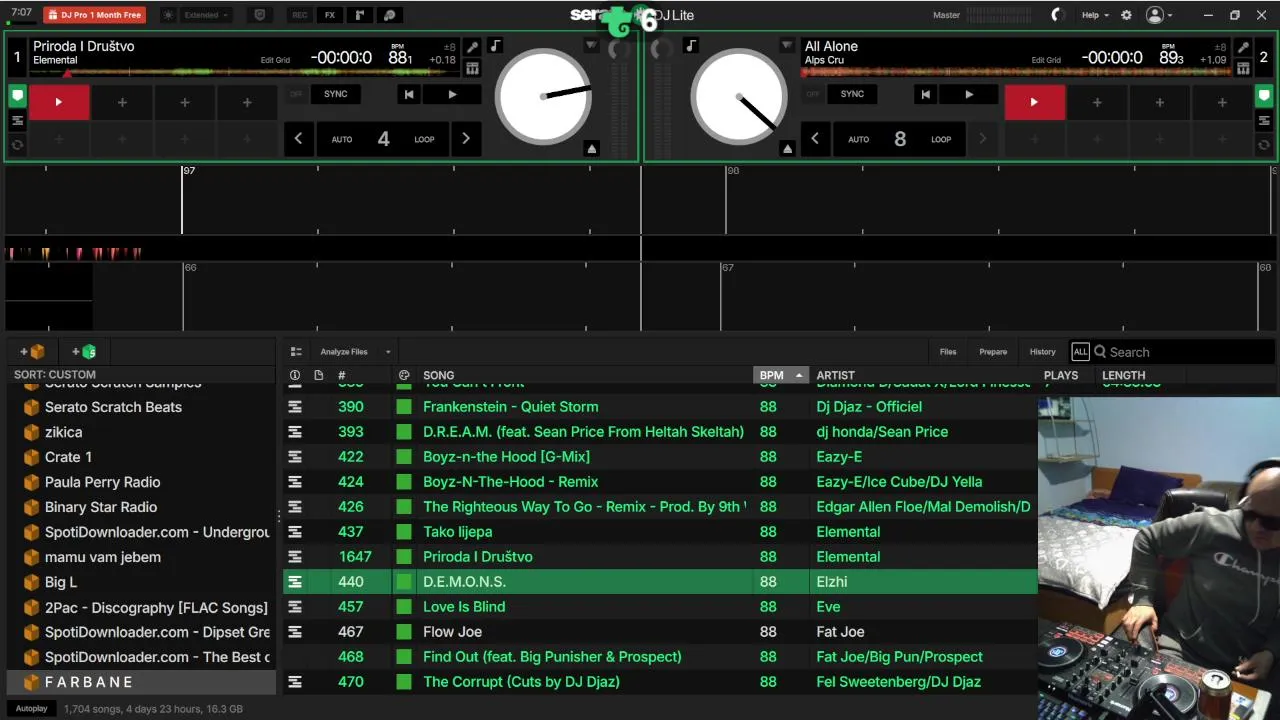The width and height of the screenshot is (1280, 720).
Task: Open the REC recording panel
Action: pos(300,15)
